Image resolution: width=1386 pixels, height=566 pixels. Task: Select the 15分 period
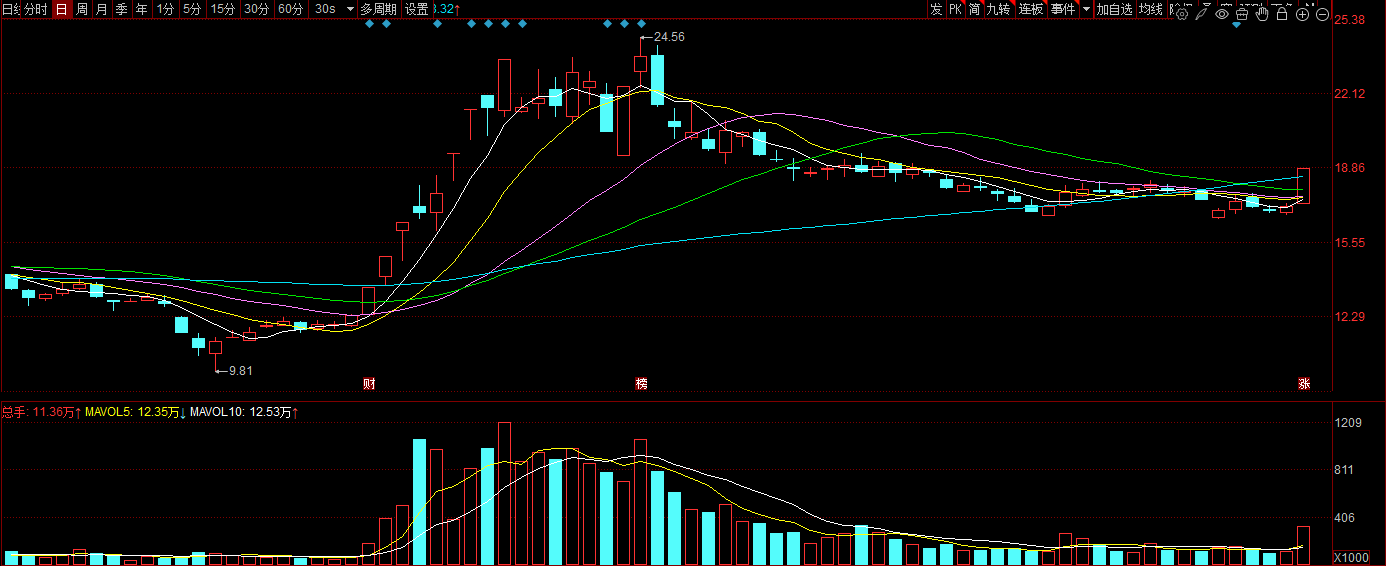pos(223,9)
